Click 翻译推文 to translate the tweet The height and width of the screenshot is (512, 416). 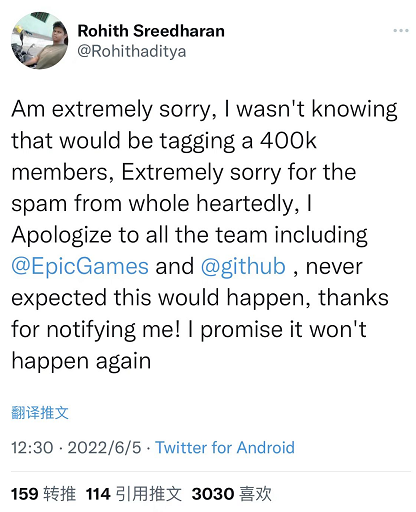click(40, 413)
